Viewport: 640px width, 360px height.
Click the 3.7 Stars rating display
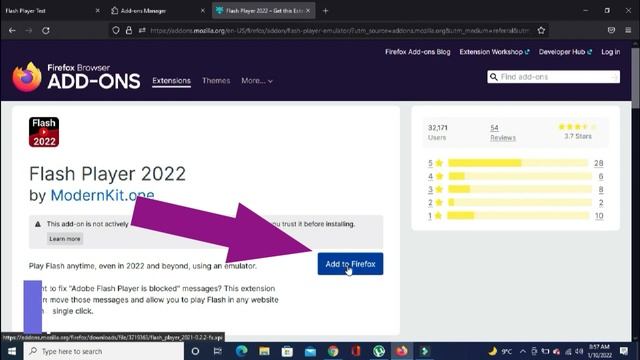[578, 131]
